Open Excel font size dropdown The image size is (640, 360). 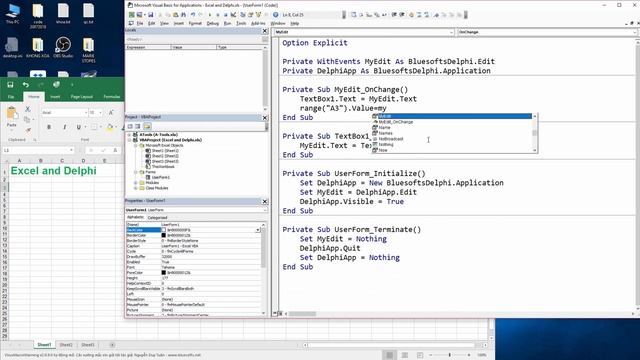100,112
